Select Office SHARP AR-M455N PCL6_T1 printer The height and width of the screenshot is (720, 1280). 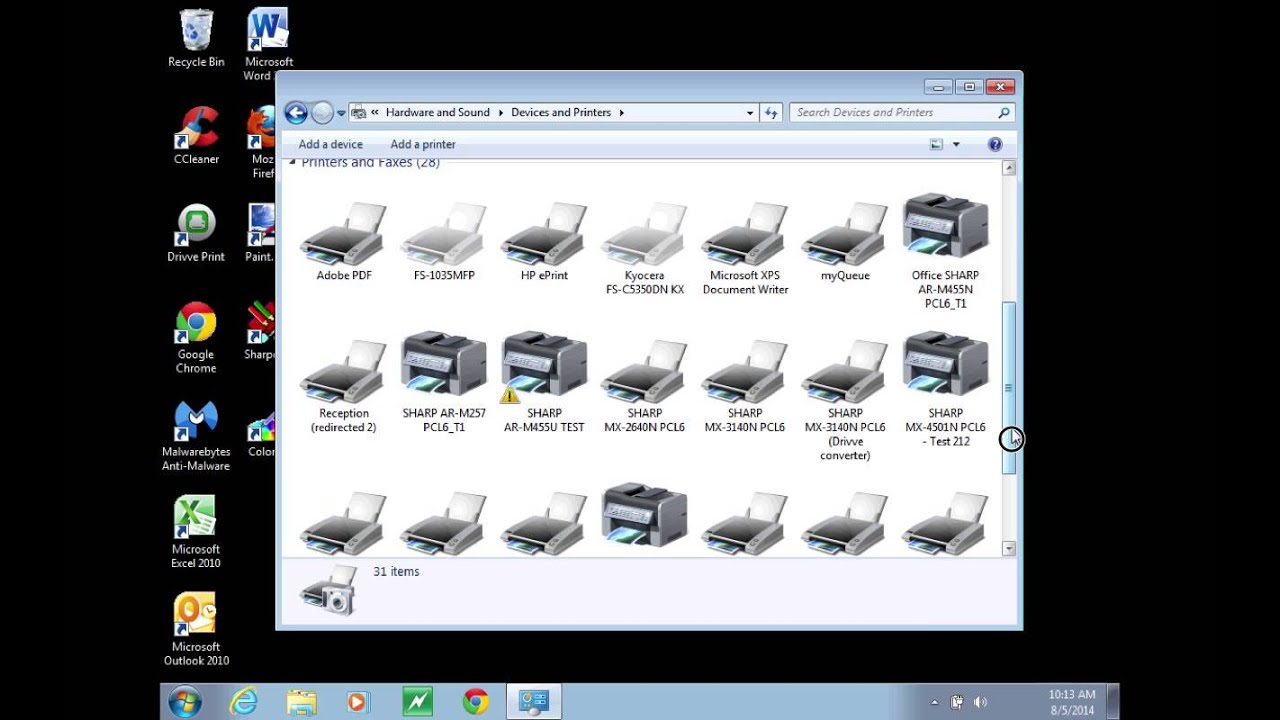945,251
